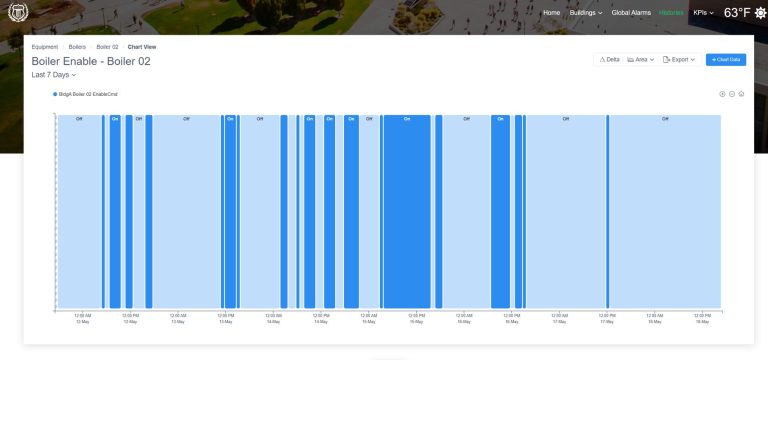Viewport: 768px width, 432px height.
Task: Open the Equipment breadcrumb link
Action: [45, 47]
